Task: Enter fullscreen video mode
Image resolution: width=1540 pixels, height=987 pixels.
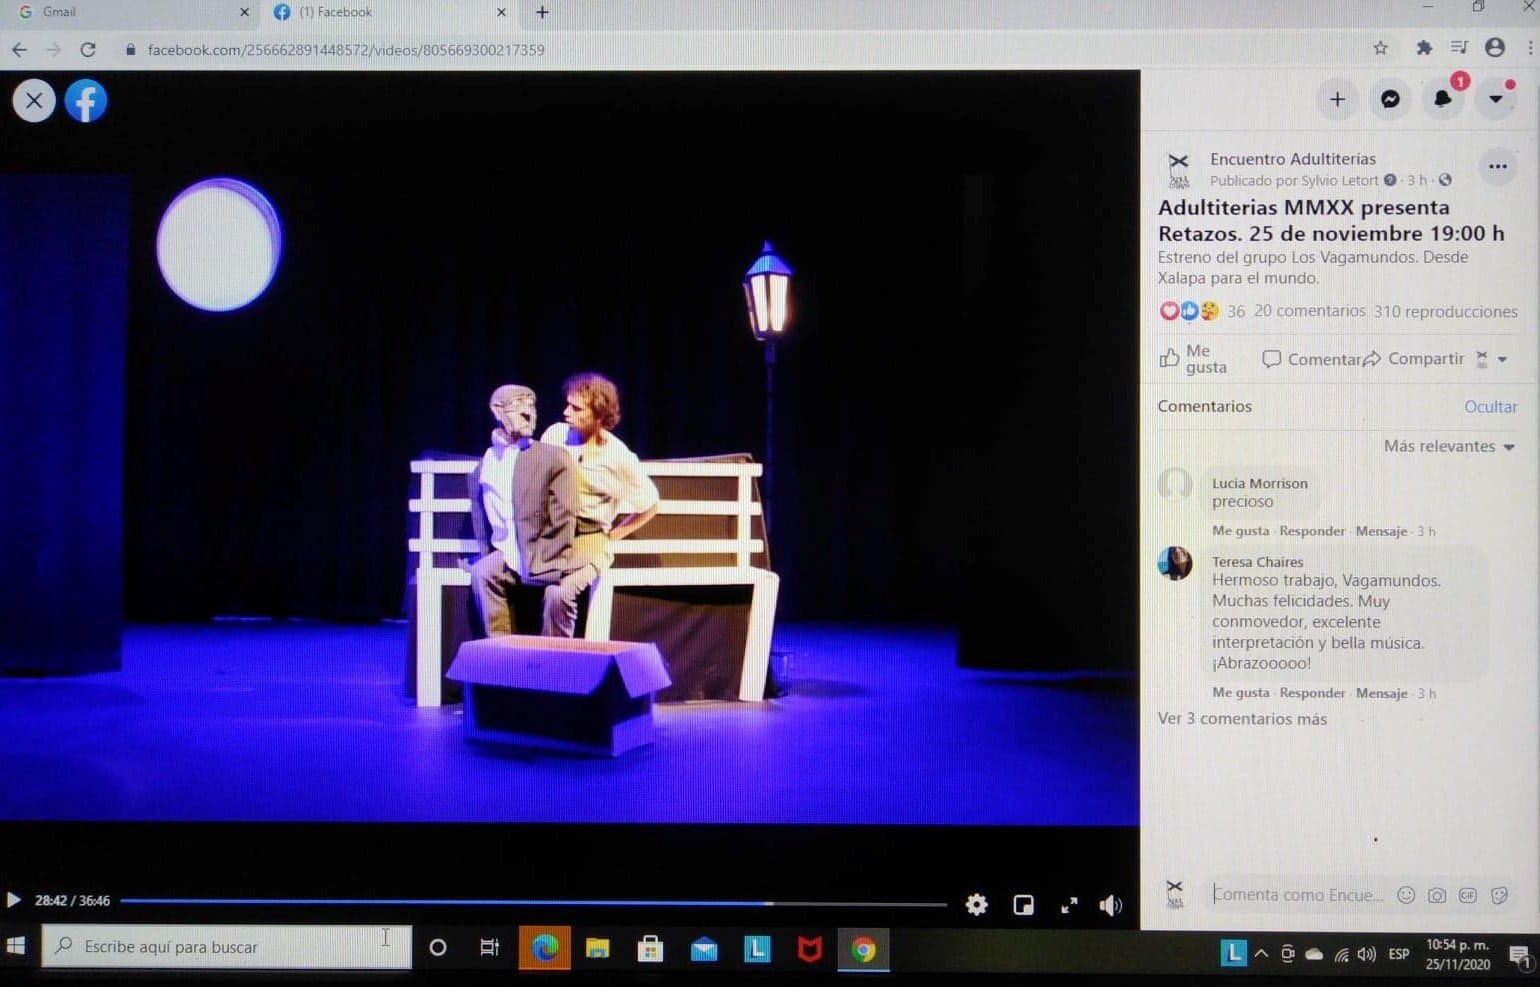Action: (1069, 905)
